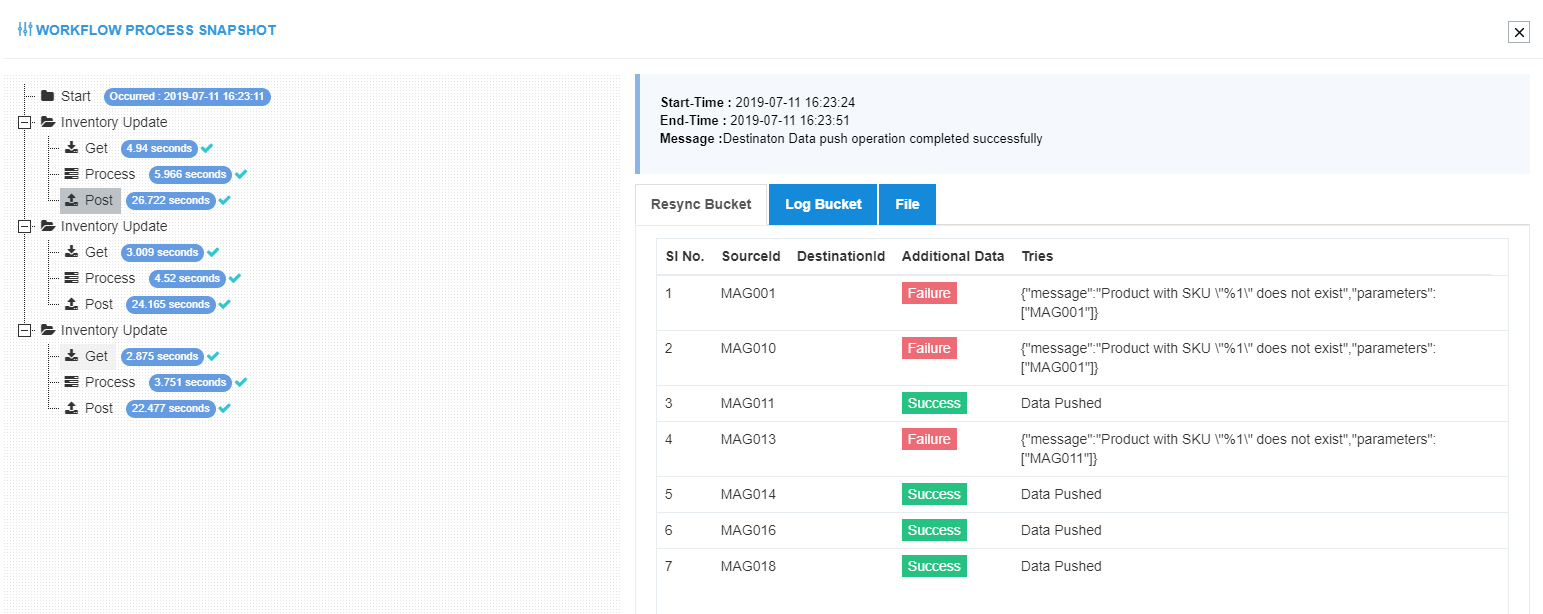Click the folder icon of second Inventory Update
Viewport: 1543px width, 614px height.
tap(47, 225)
